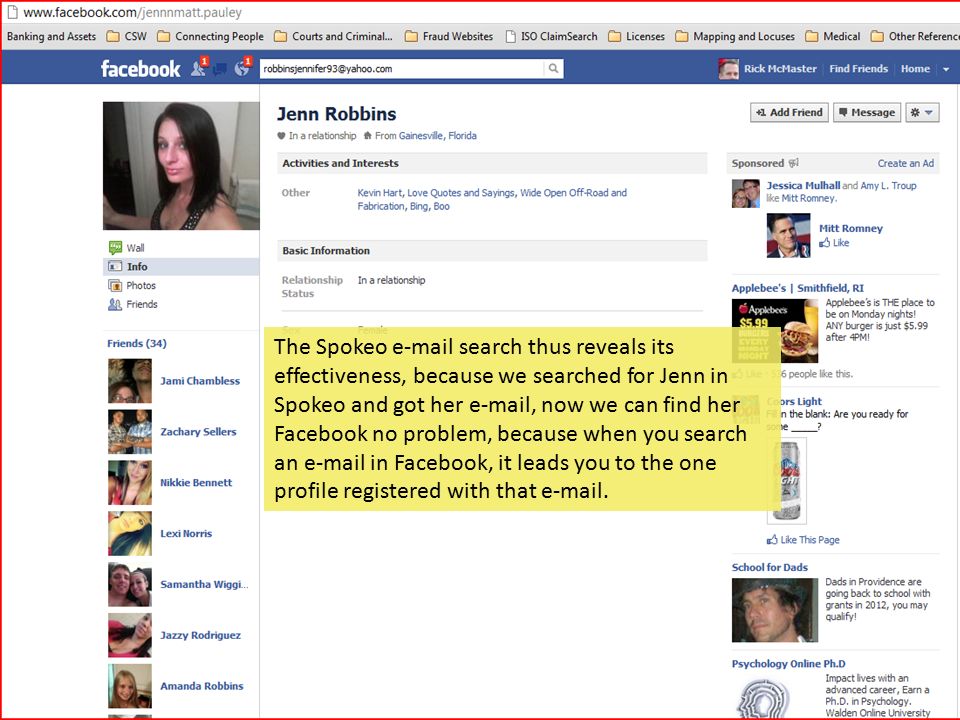Open gear options dropdown on profile

[x=922, y=112]
